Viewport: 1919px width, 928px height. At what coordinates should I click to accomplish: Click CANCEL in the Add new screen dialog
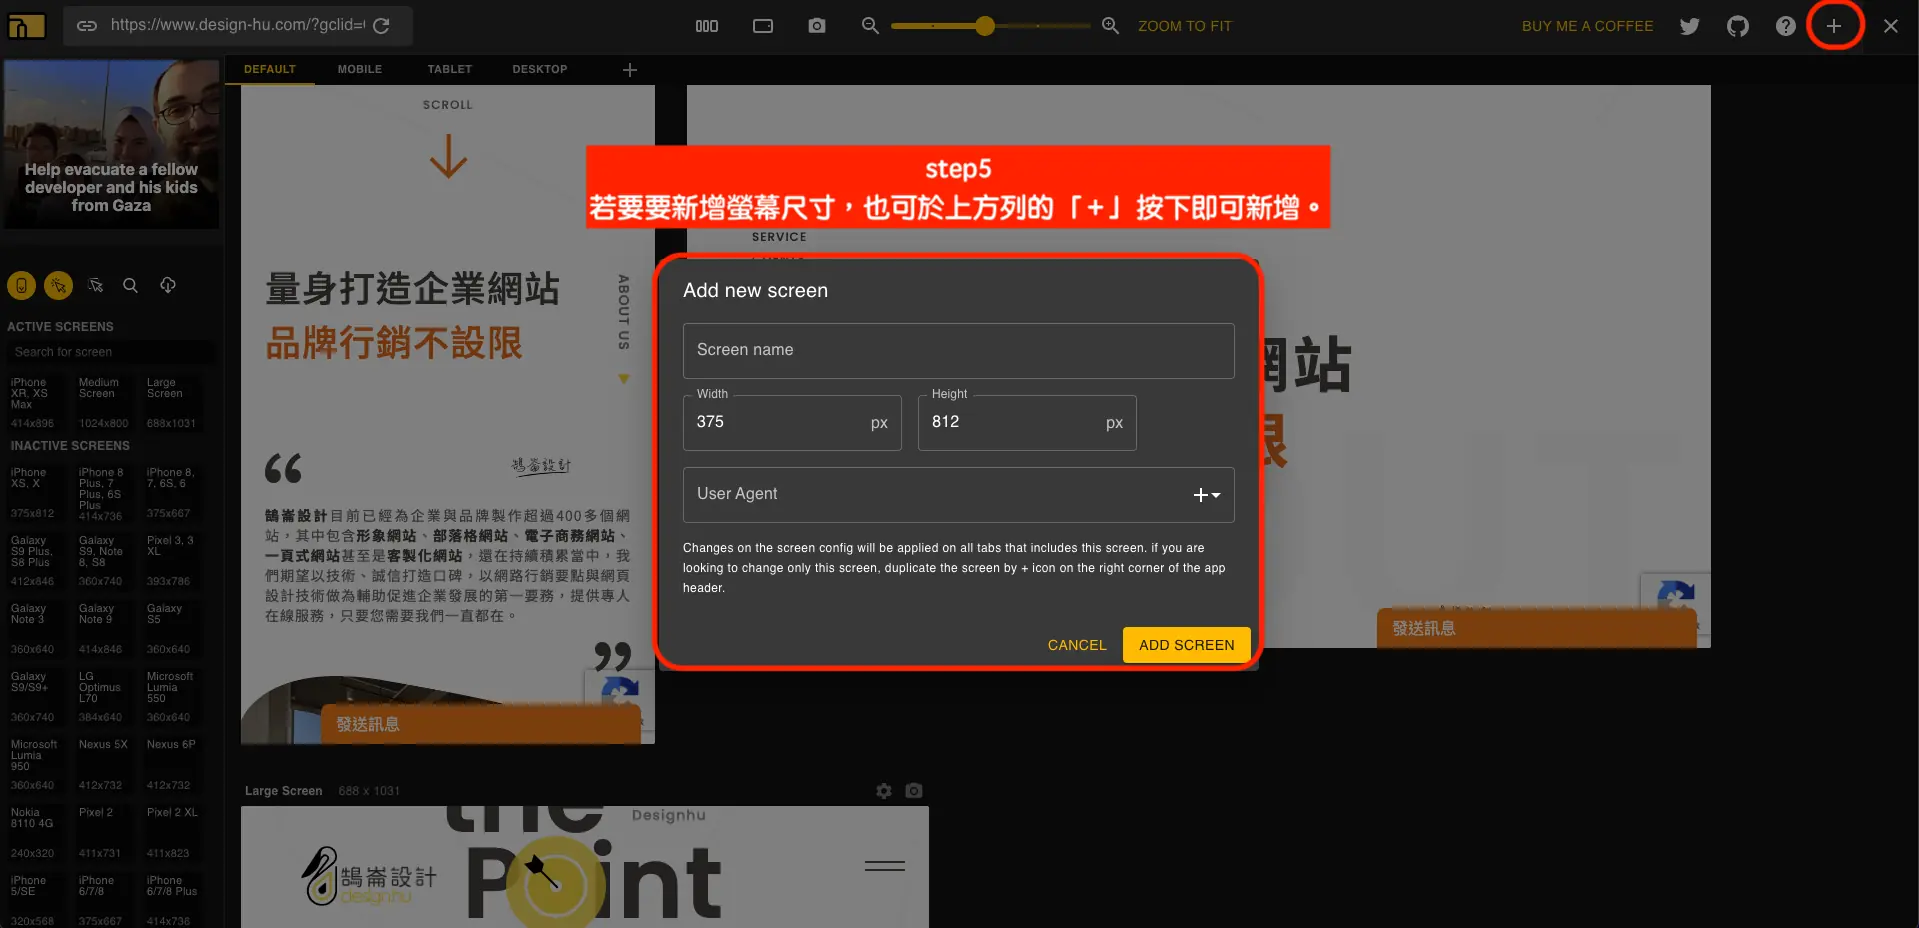[1077, 645]
